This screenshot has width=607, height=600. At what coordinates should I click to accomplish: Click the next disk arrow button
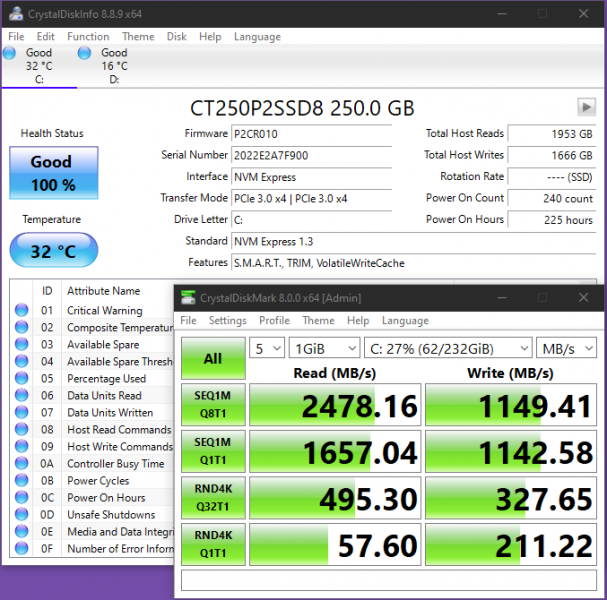pyautogui.click(x=586, y=107)
